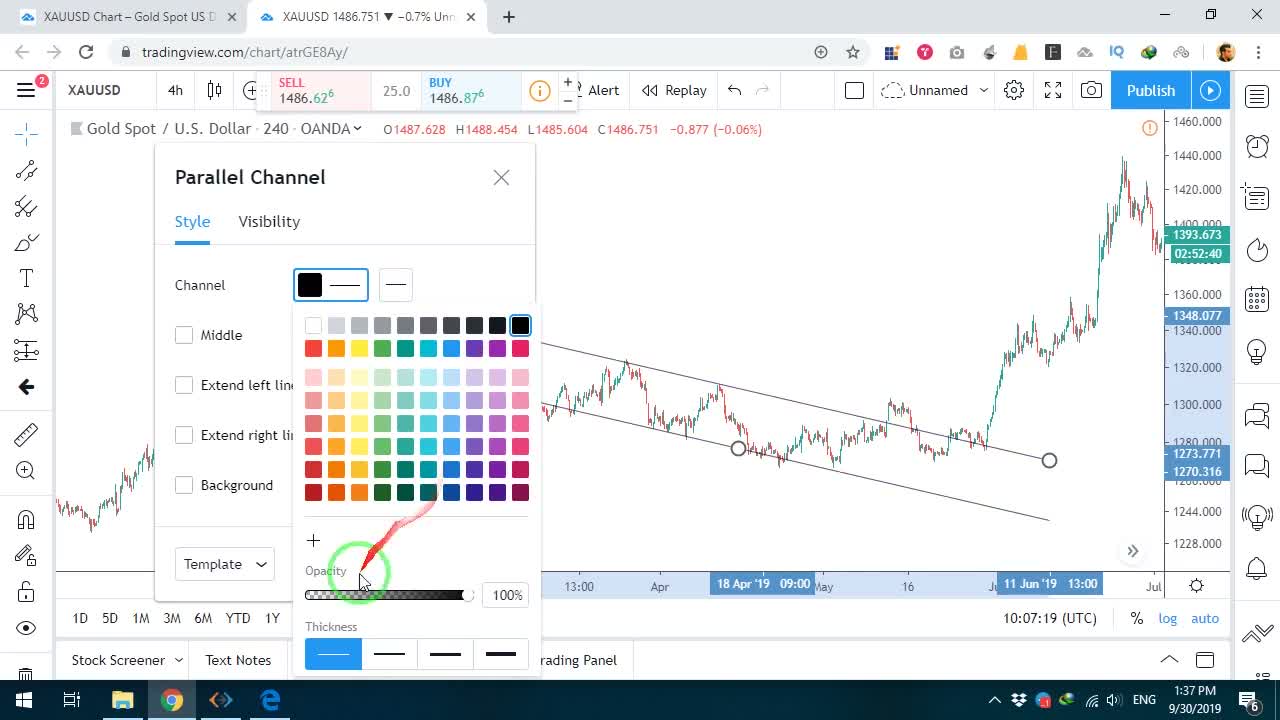Enable the Extend left line checkbox

pos(184,385)
